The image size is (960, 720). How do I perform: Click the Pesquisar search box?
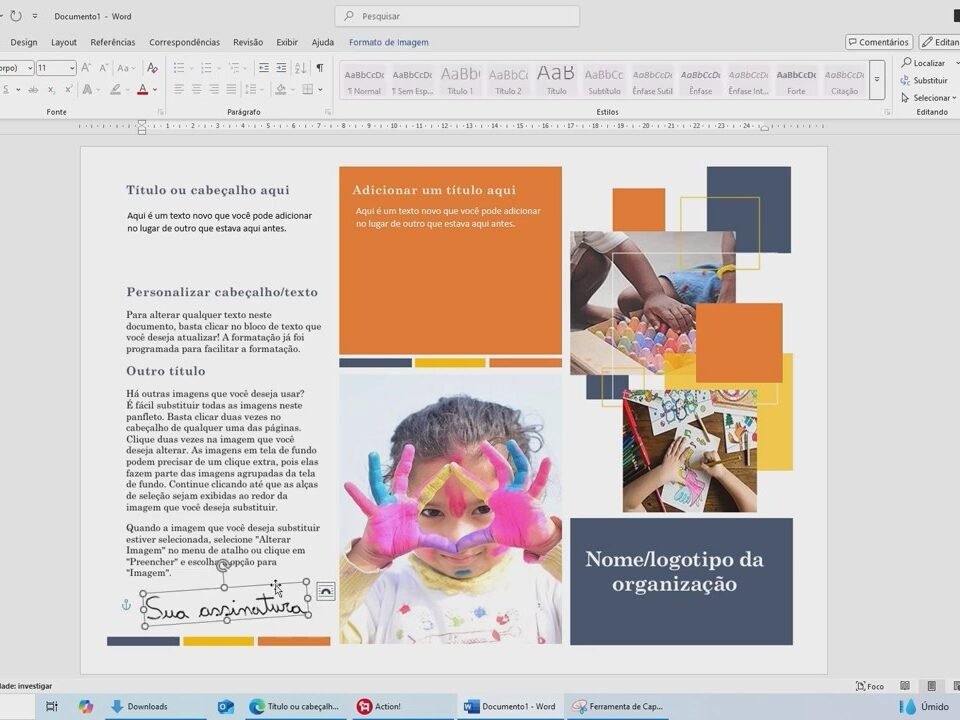point(457,16)
